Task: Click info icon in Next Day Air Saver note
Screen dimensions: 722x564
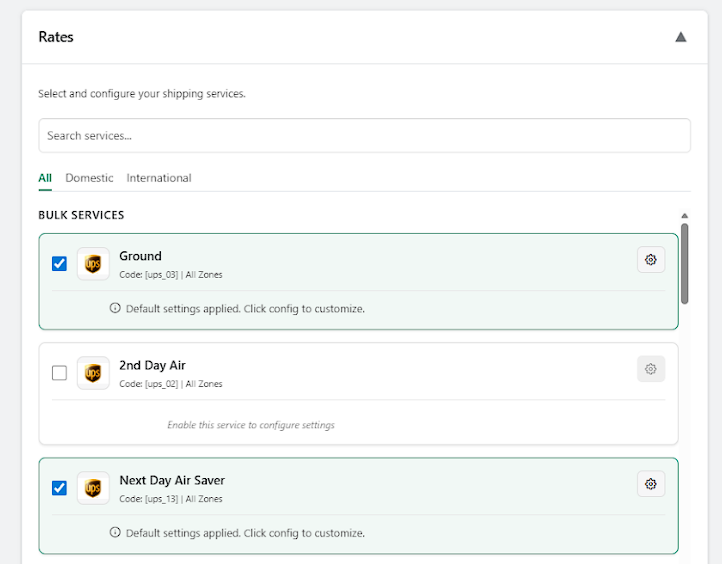Action: pyautogui.click(x=115, y=533)
